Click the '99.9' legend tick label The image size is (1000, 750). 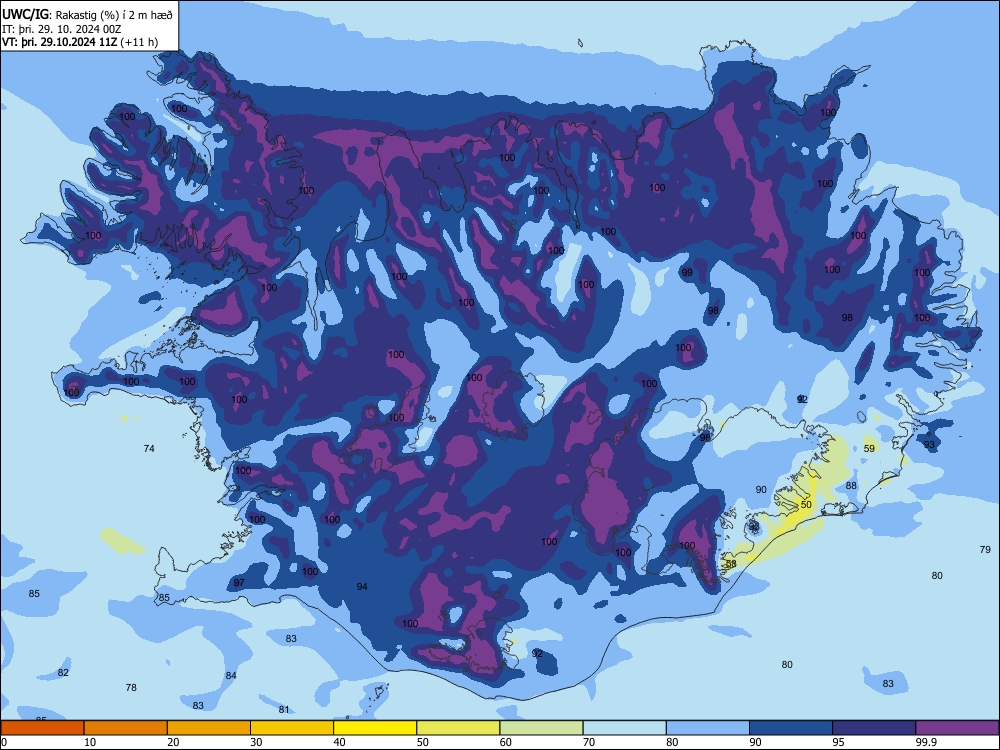pos(925,742)
